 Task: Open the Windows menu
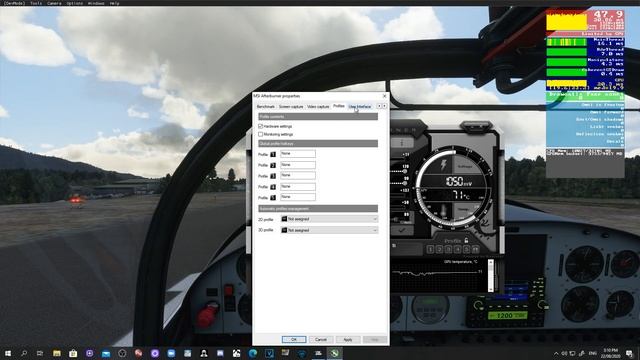pos(96,3)
